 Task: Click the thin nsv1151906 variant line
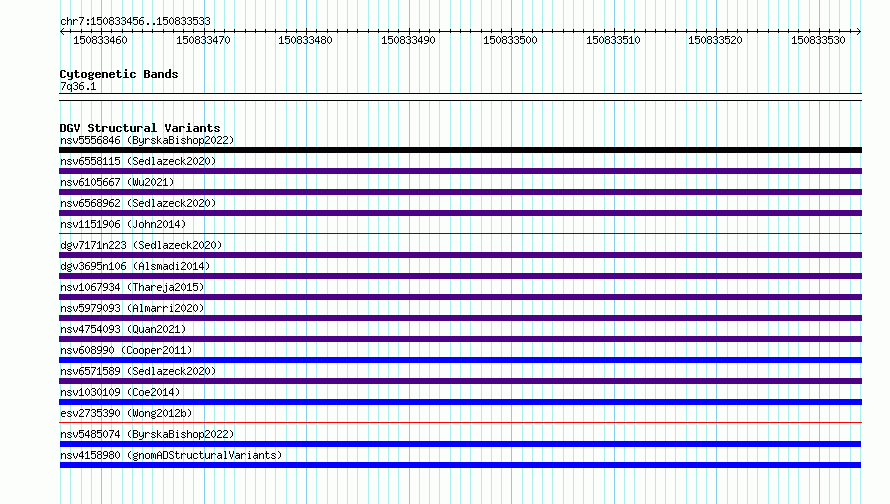pos(460,233)
